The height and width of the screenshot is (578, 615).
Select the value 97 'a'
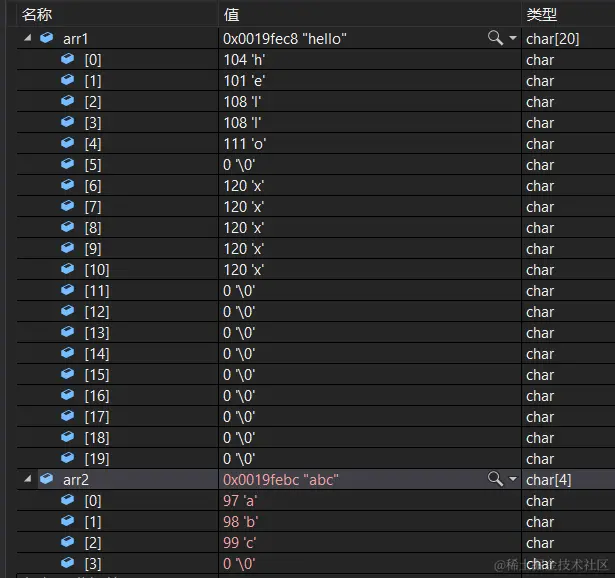(240, 501)
